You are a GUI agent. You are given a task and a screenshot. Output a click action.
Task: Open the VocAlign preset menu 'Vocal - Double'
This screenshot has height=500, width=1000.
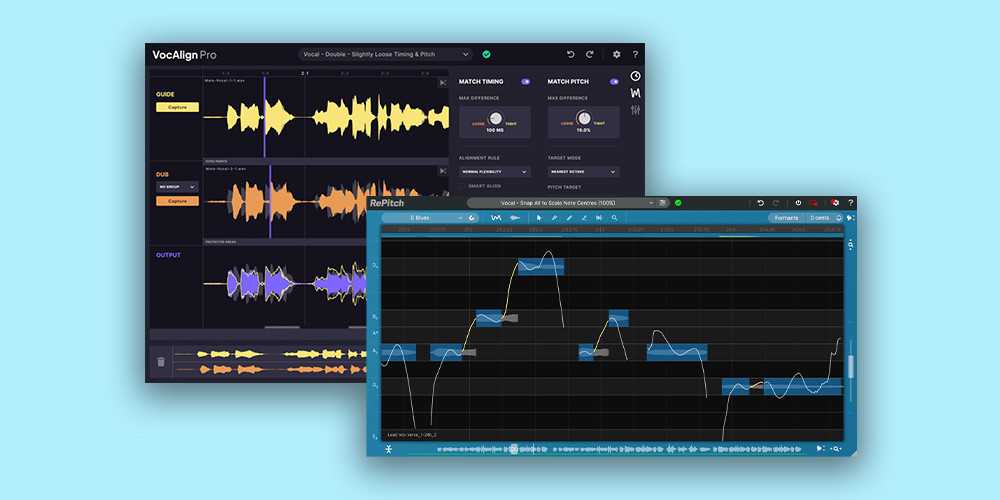385,54
